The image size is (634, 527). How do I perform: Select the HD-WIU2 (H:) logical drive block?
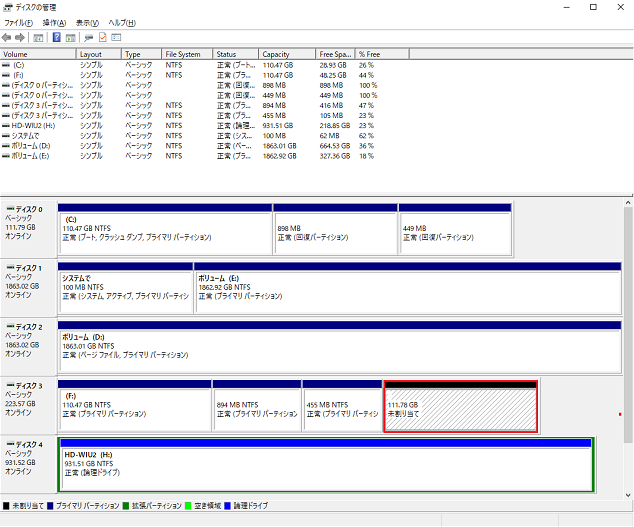326,464
